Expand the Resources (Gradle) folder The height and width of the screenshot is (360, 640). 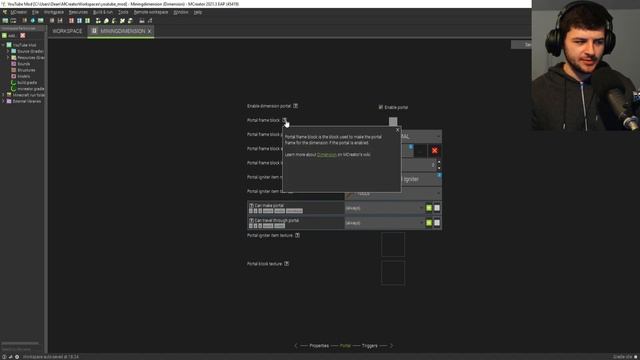pyautogui.click(x=8, y=58)
